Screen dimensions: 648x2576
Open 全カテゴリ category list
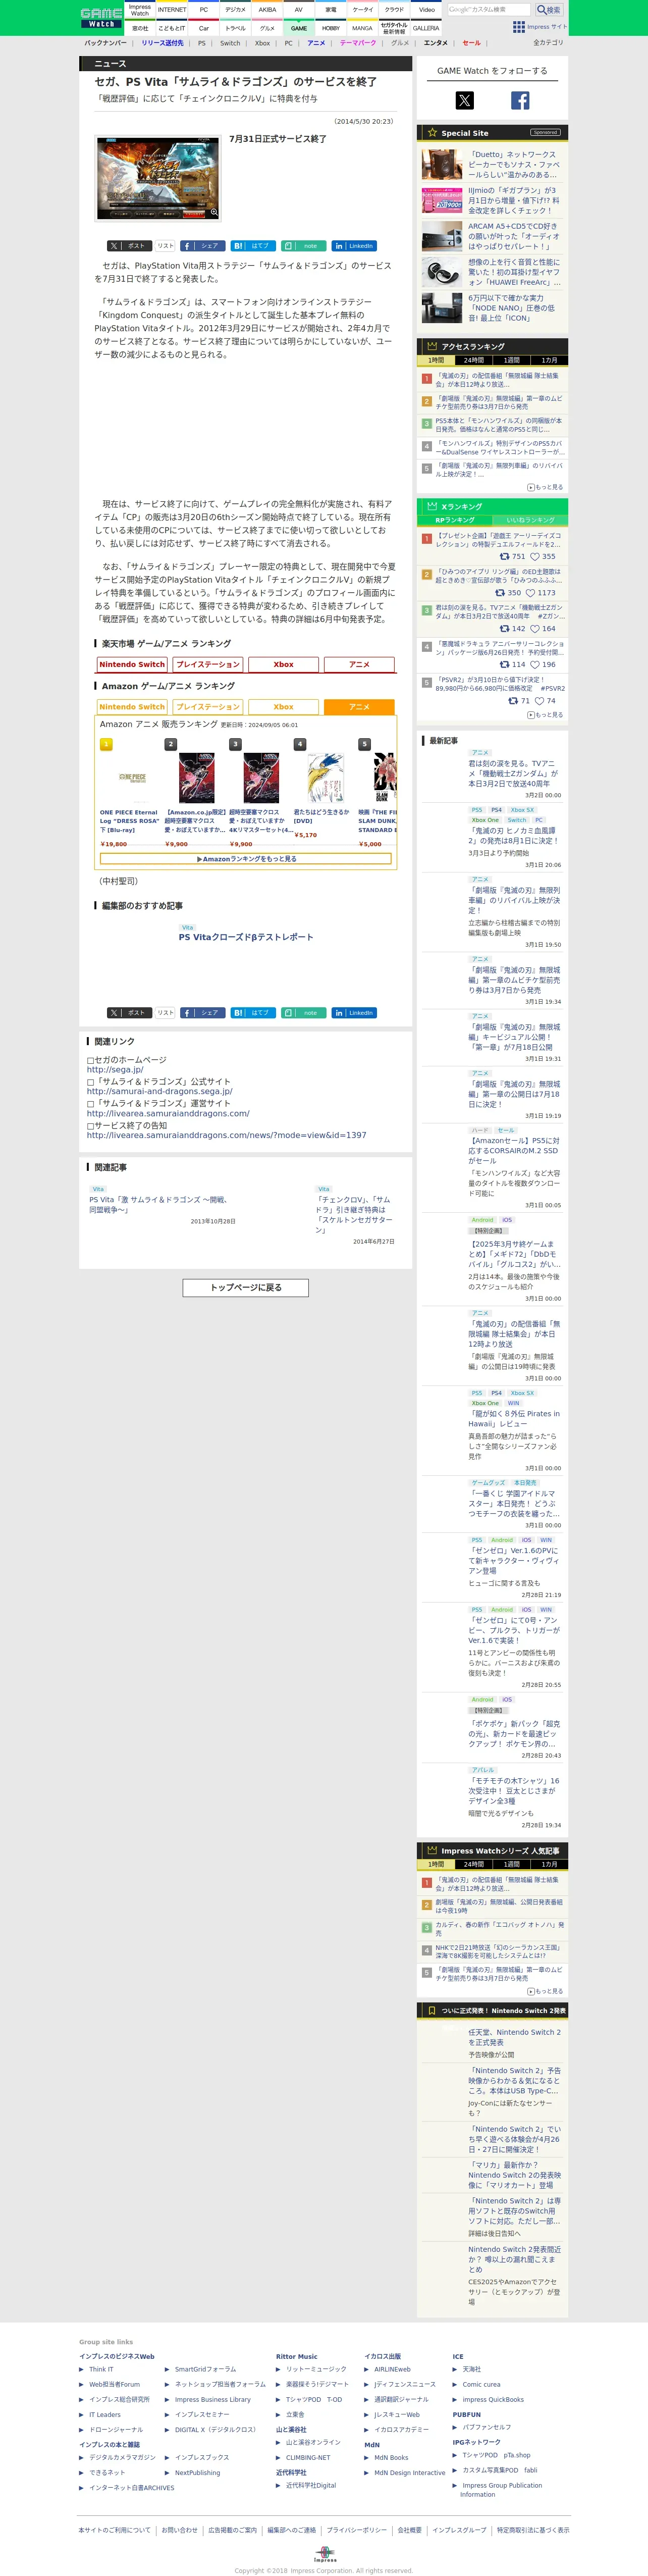point(548,43)
